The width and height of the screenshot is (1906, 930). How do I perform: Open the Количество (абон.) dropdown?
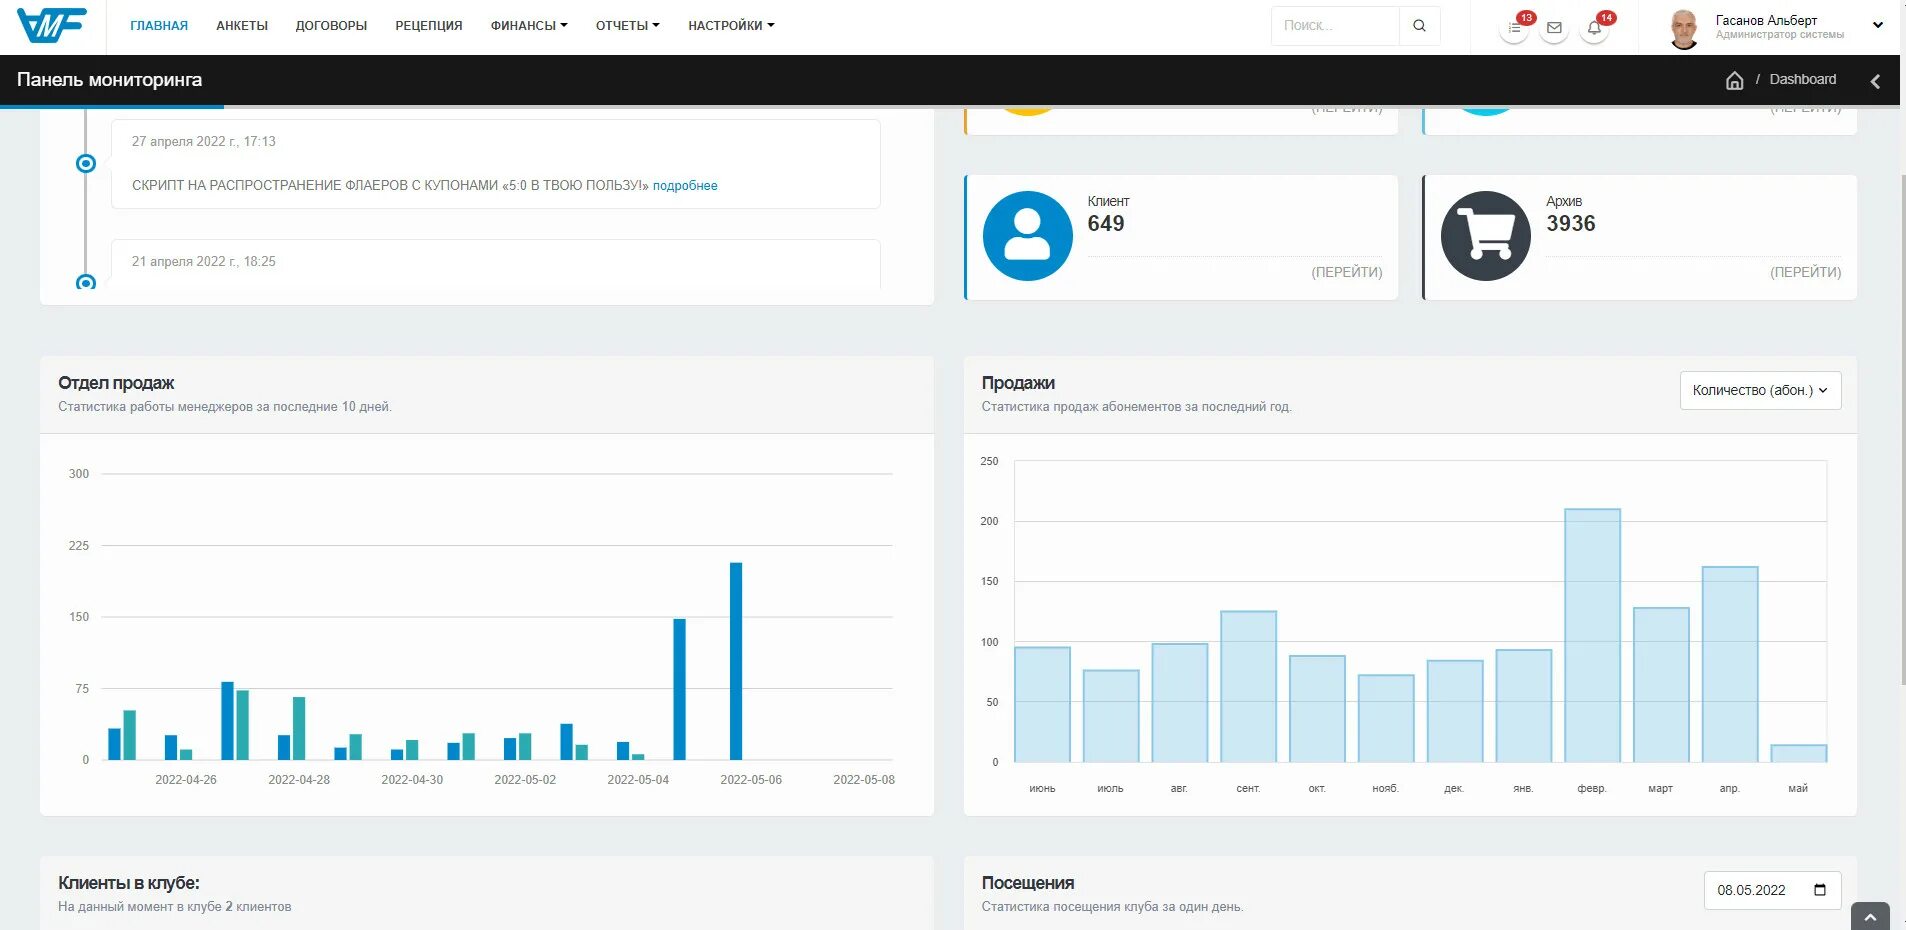tap(1760, 390)
